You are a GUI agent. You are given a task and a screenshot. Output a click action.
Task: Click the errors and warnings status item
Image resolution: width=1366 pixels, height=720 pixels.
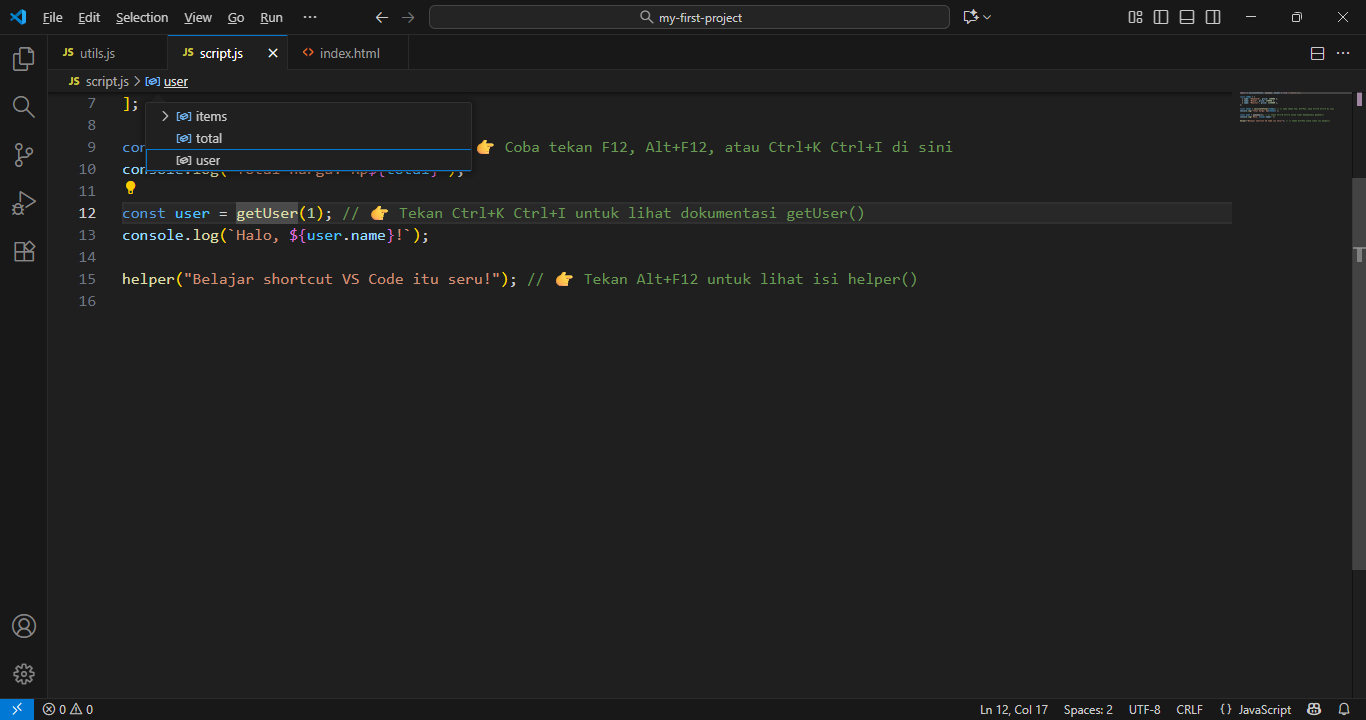(x=68, y=709)
